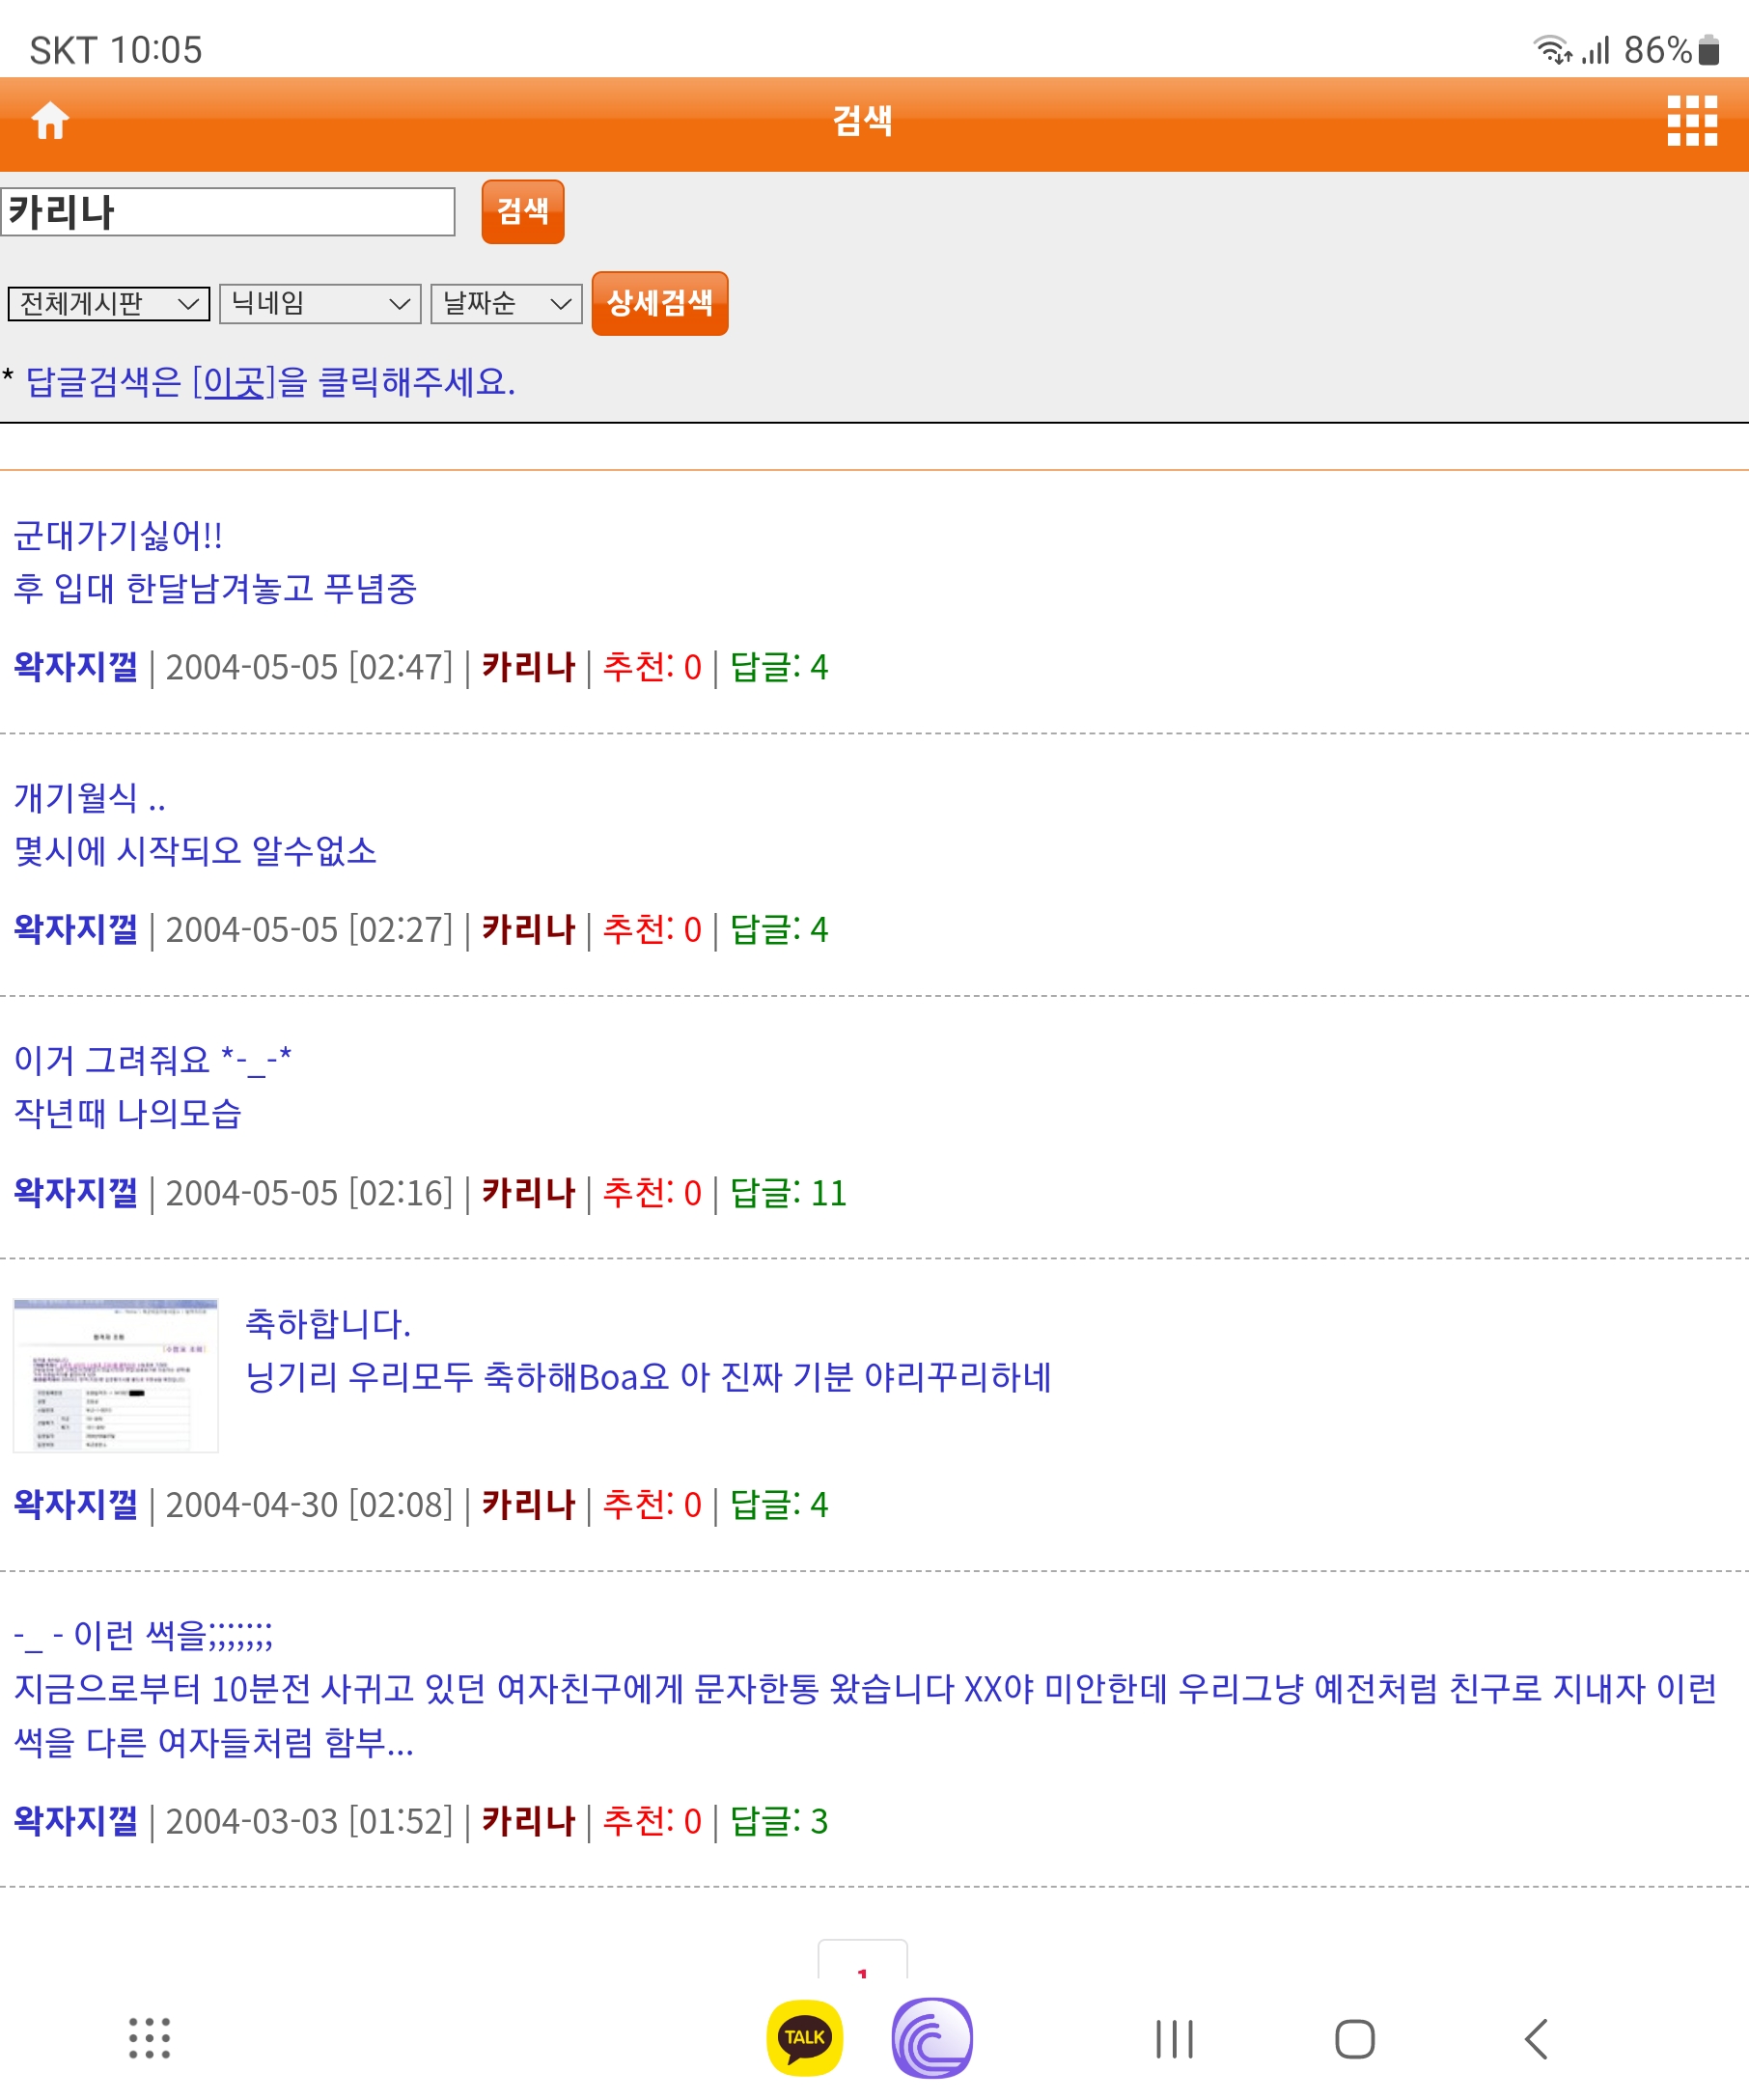The image size is (1749, 2100).
Task: Launch KakaoTalk from the bottom dock
Action: (804, 2037)
